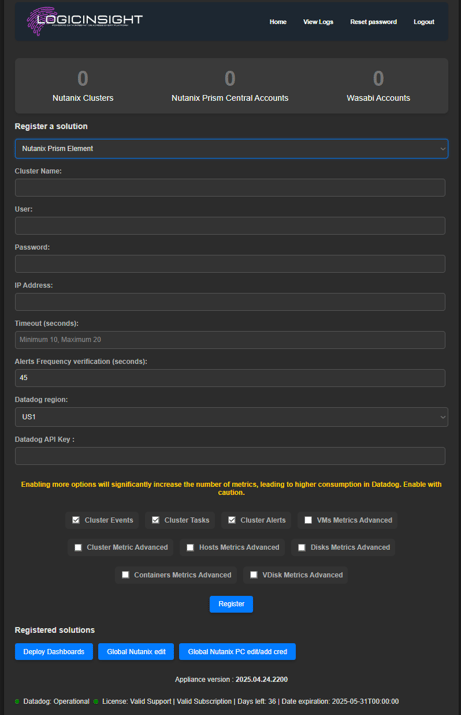This screenshot has height=715, width=461.
Task: Uncheck the Cluster Tasks checkbox
Action: pos(155,520)
